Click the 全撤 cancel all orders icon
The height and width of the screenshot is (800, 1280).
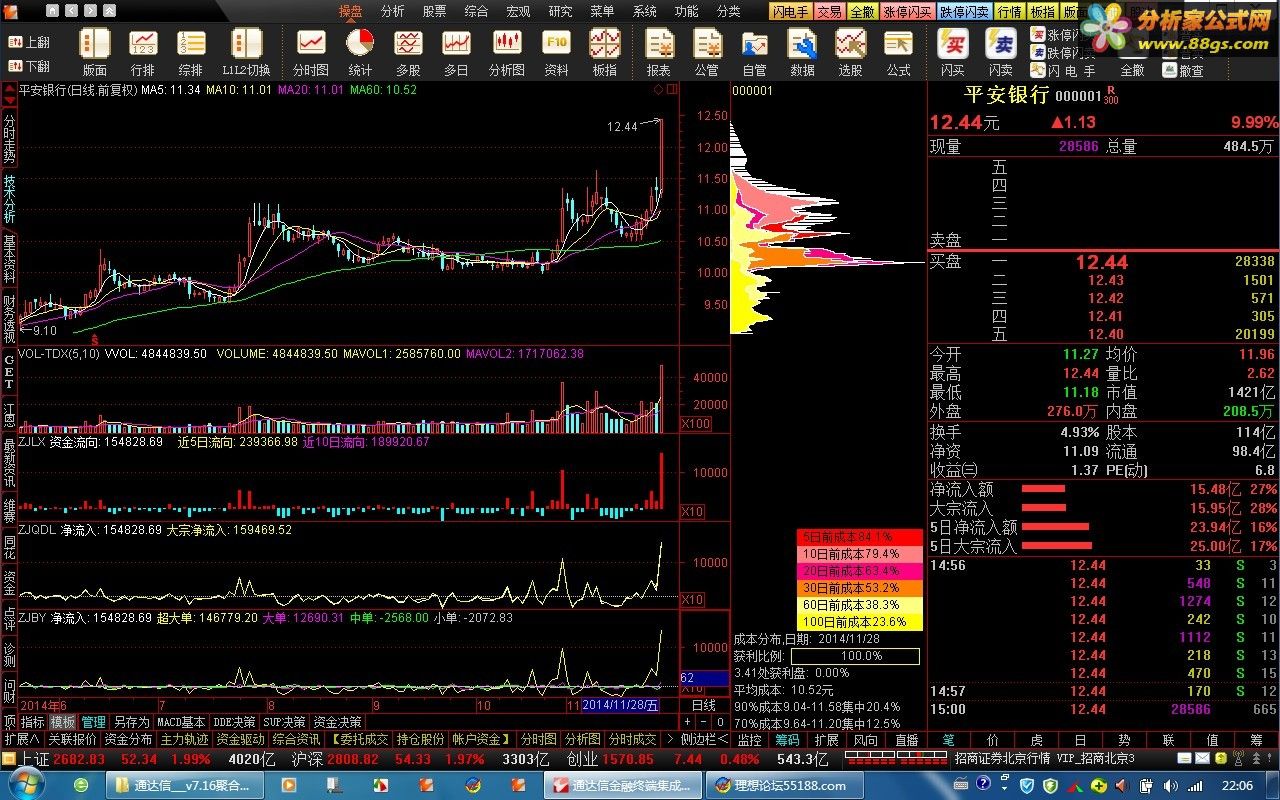coord(1132,71)
